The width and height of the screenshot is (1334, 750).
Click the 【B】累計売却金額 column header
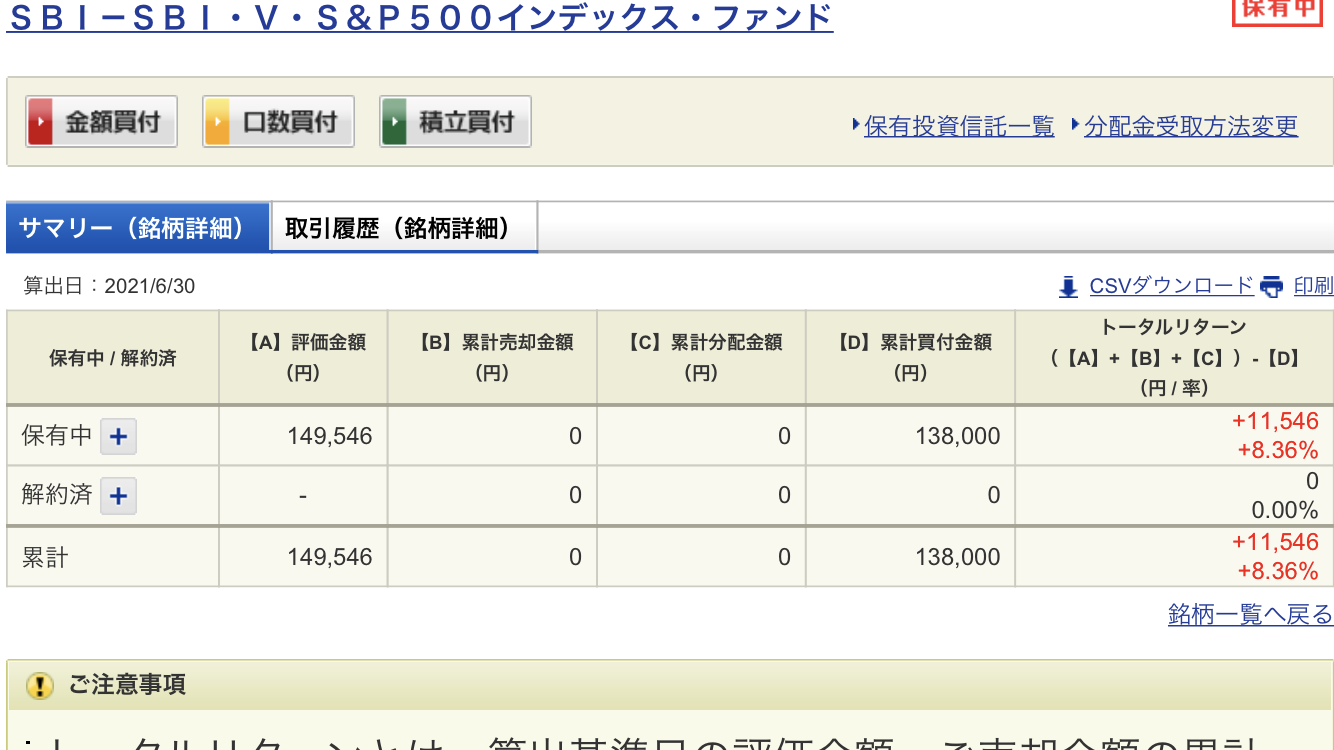492,357
